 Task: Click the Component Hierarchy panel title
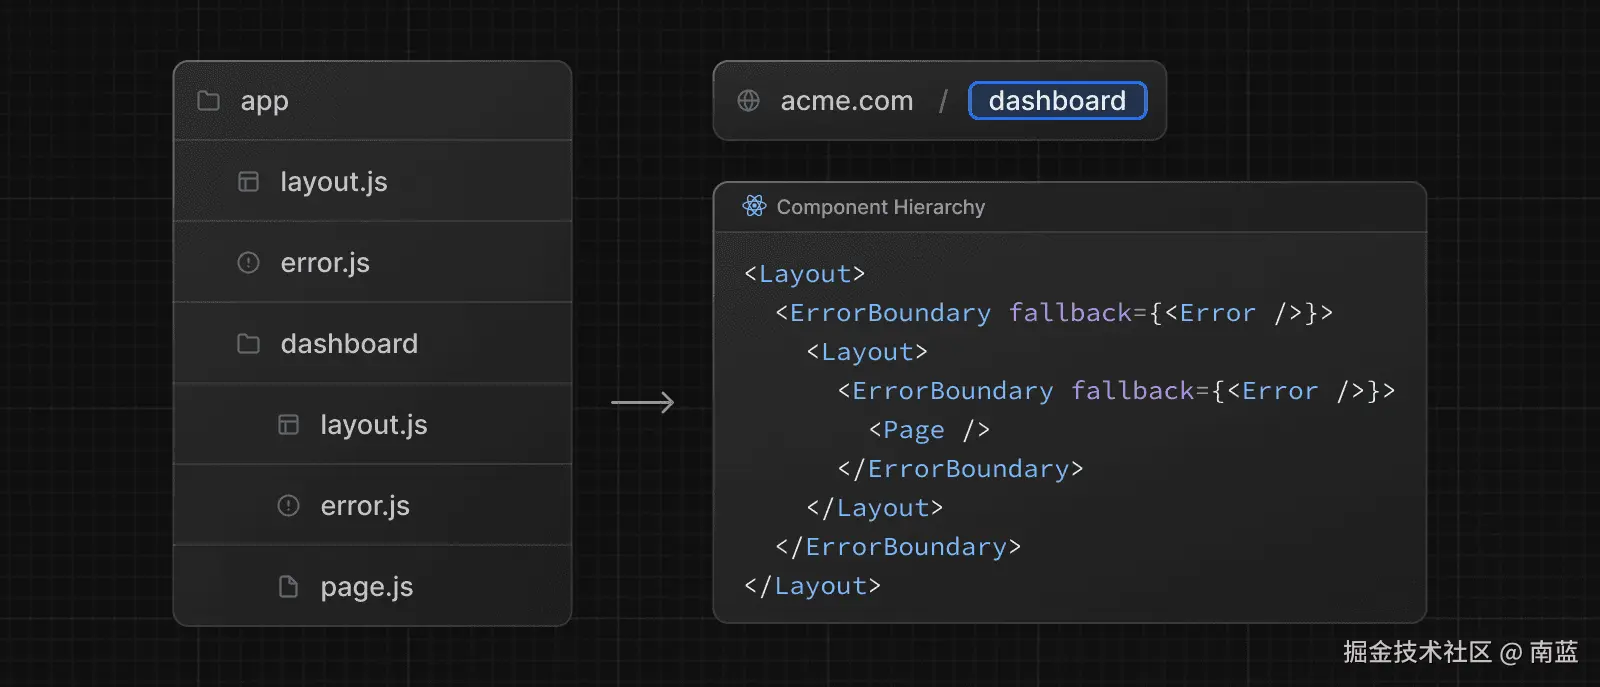click(880, 207)
